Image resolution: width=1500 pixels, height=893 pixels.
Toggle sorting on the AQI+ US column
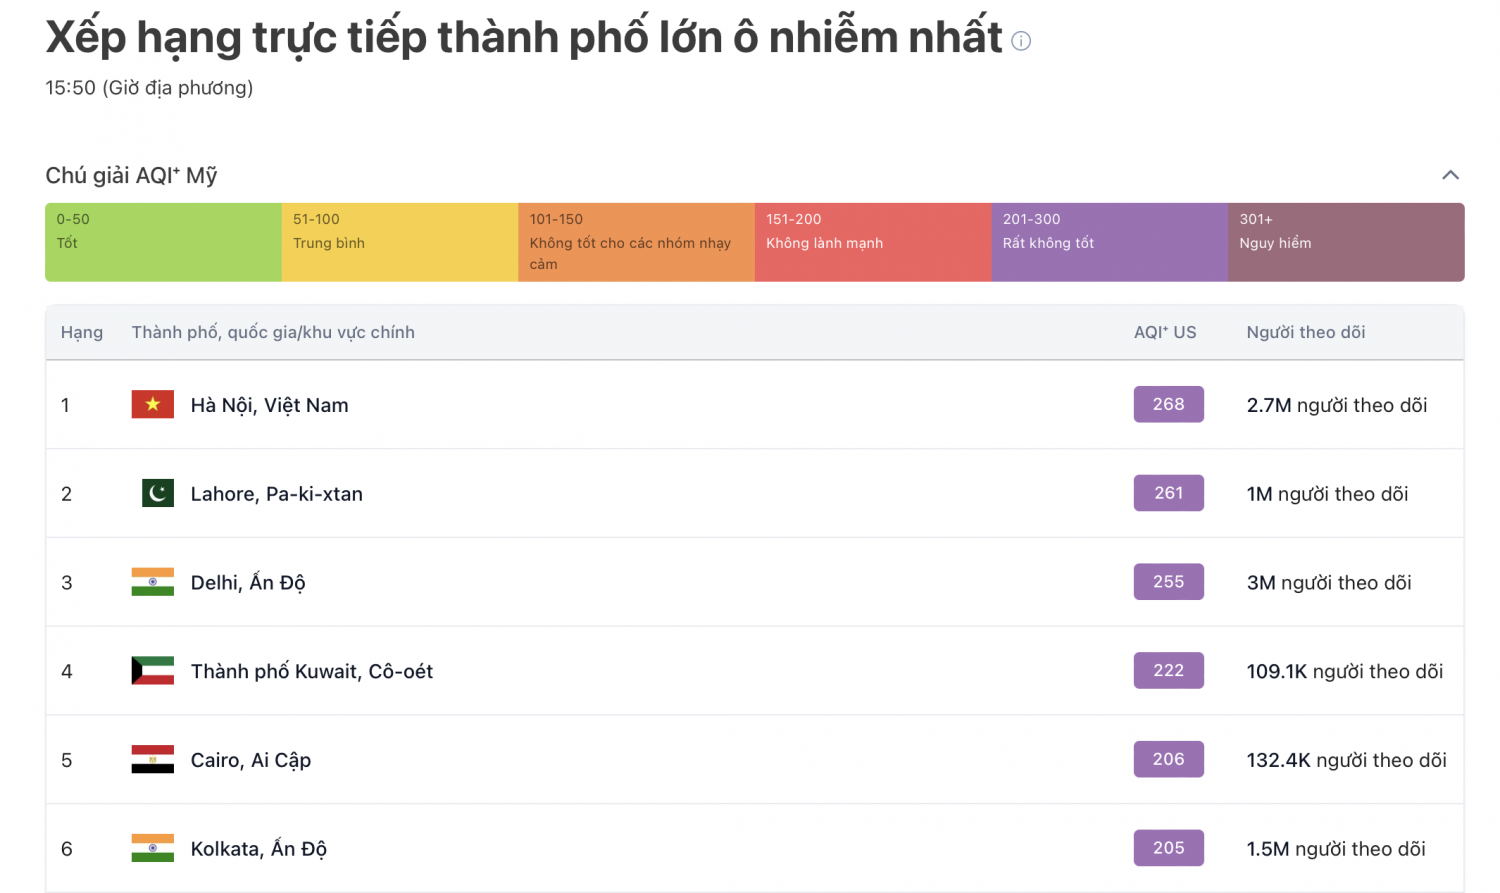tap(1164, 331)
